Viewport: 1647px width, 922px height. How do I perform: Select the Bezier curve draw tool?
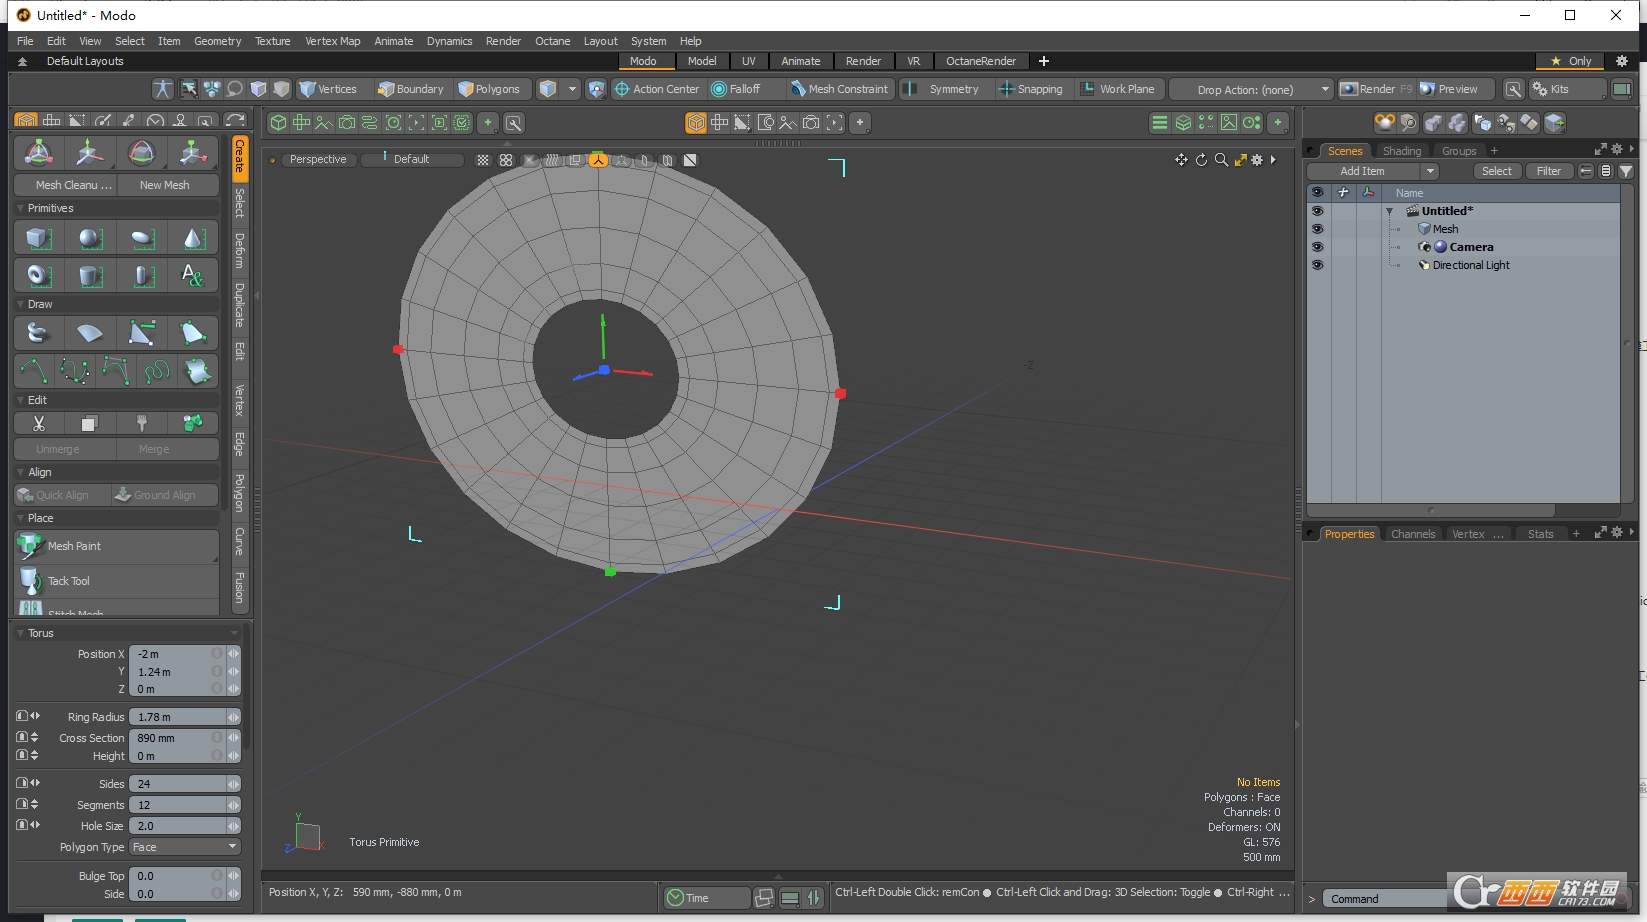75,371
